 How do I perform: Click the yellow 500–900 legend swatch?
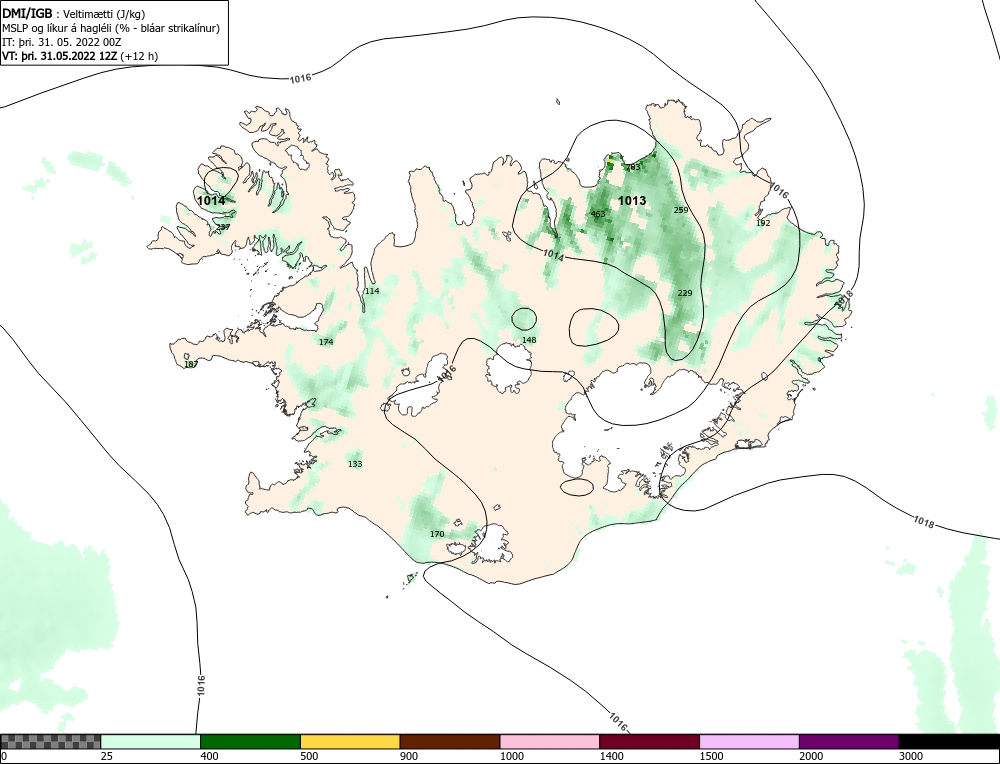coord(350,741)
